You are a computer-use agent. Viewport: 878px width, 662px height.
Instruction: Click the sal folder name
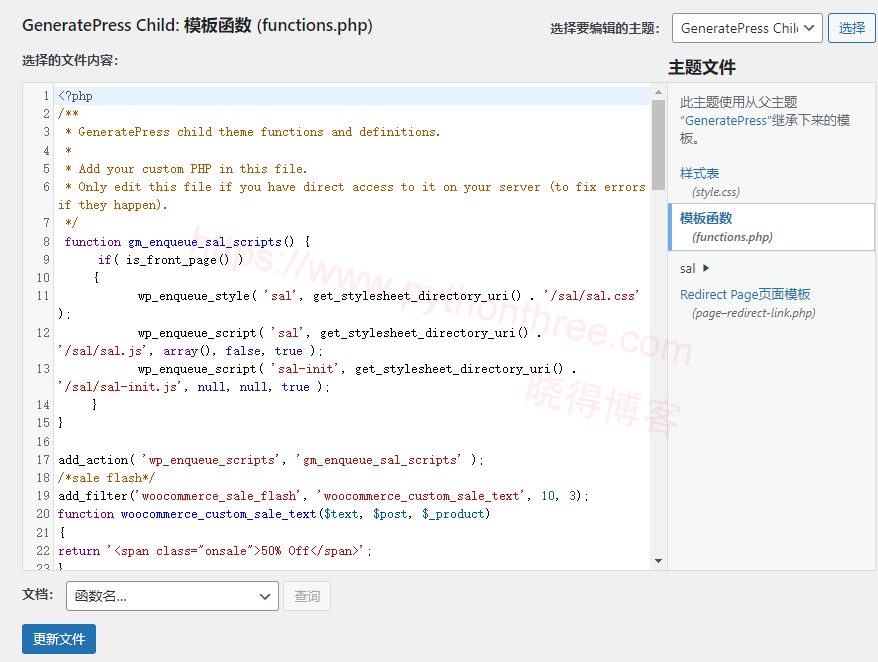click(x=687, y=269)
